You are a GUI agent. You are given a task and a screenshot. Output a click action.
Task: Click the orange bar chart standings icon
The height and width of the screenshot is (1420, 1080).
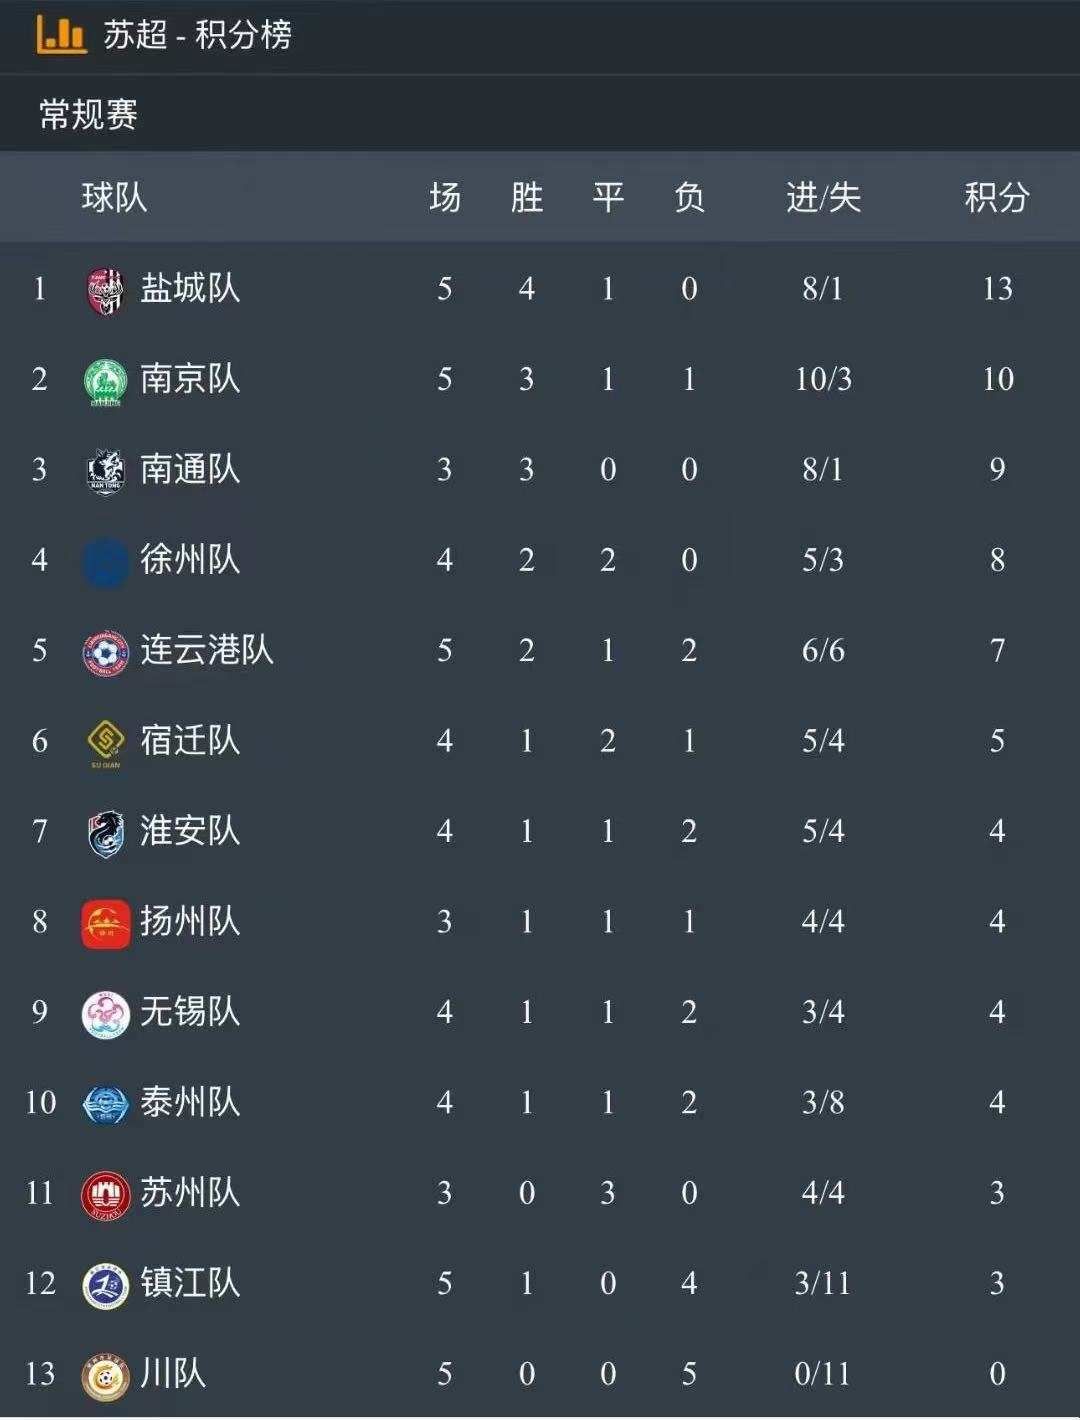pyautogui.click(x=61, y=34)
